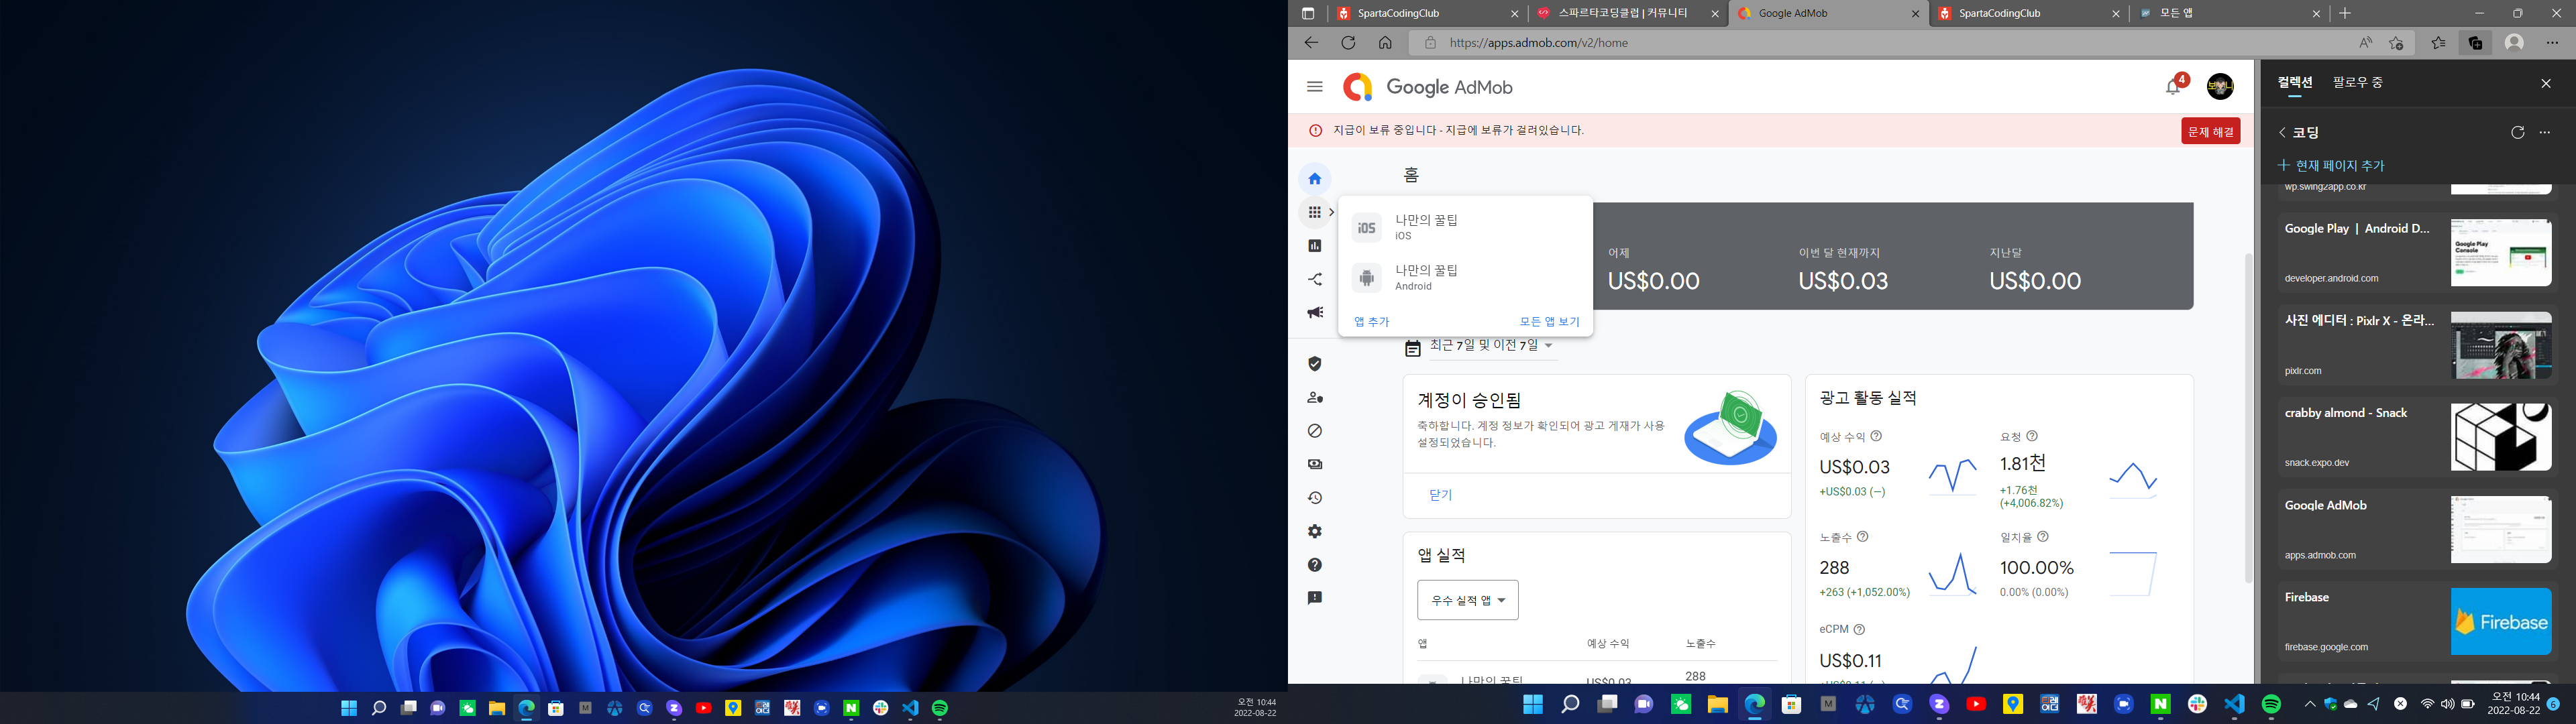The width and height of the screenshot is (2576, 724).
Task: Click 현재 페이지 추가 in Collections
Action: (x=2331, y=165)
